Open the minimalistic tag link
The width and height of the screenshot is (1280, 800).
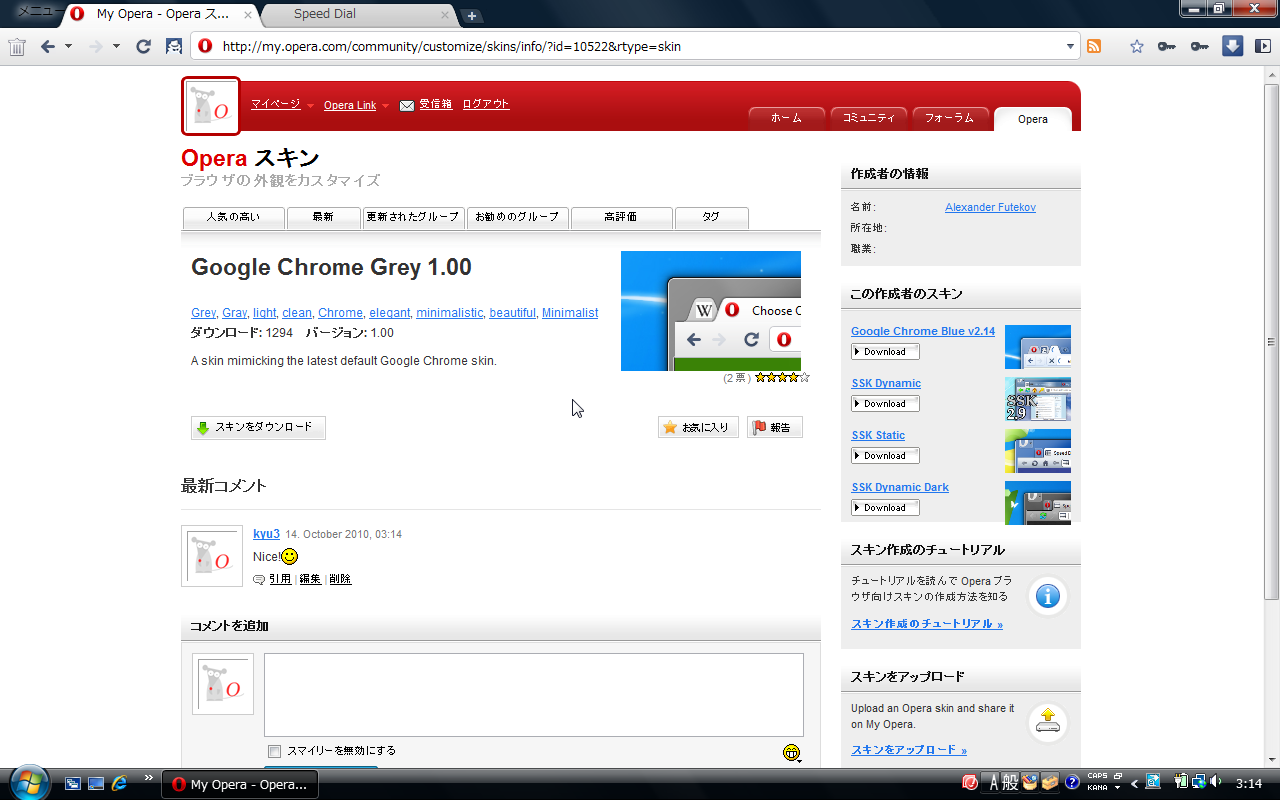click(x=449, y=313)
